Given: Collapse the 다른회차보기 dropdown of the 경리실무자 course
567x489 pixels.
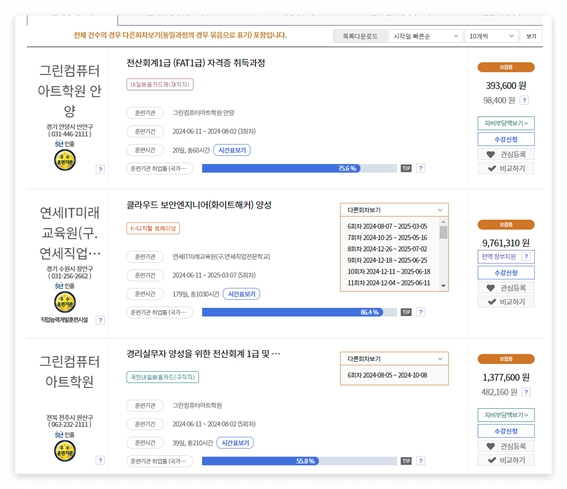Looking at the screenshot, I should tap(394, 359).
